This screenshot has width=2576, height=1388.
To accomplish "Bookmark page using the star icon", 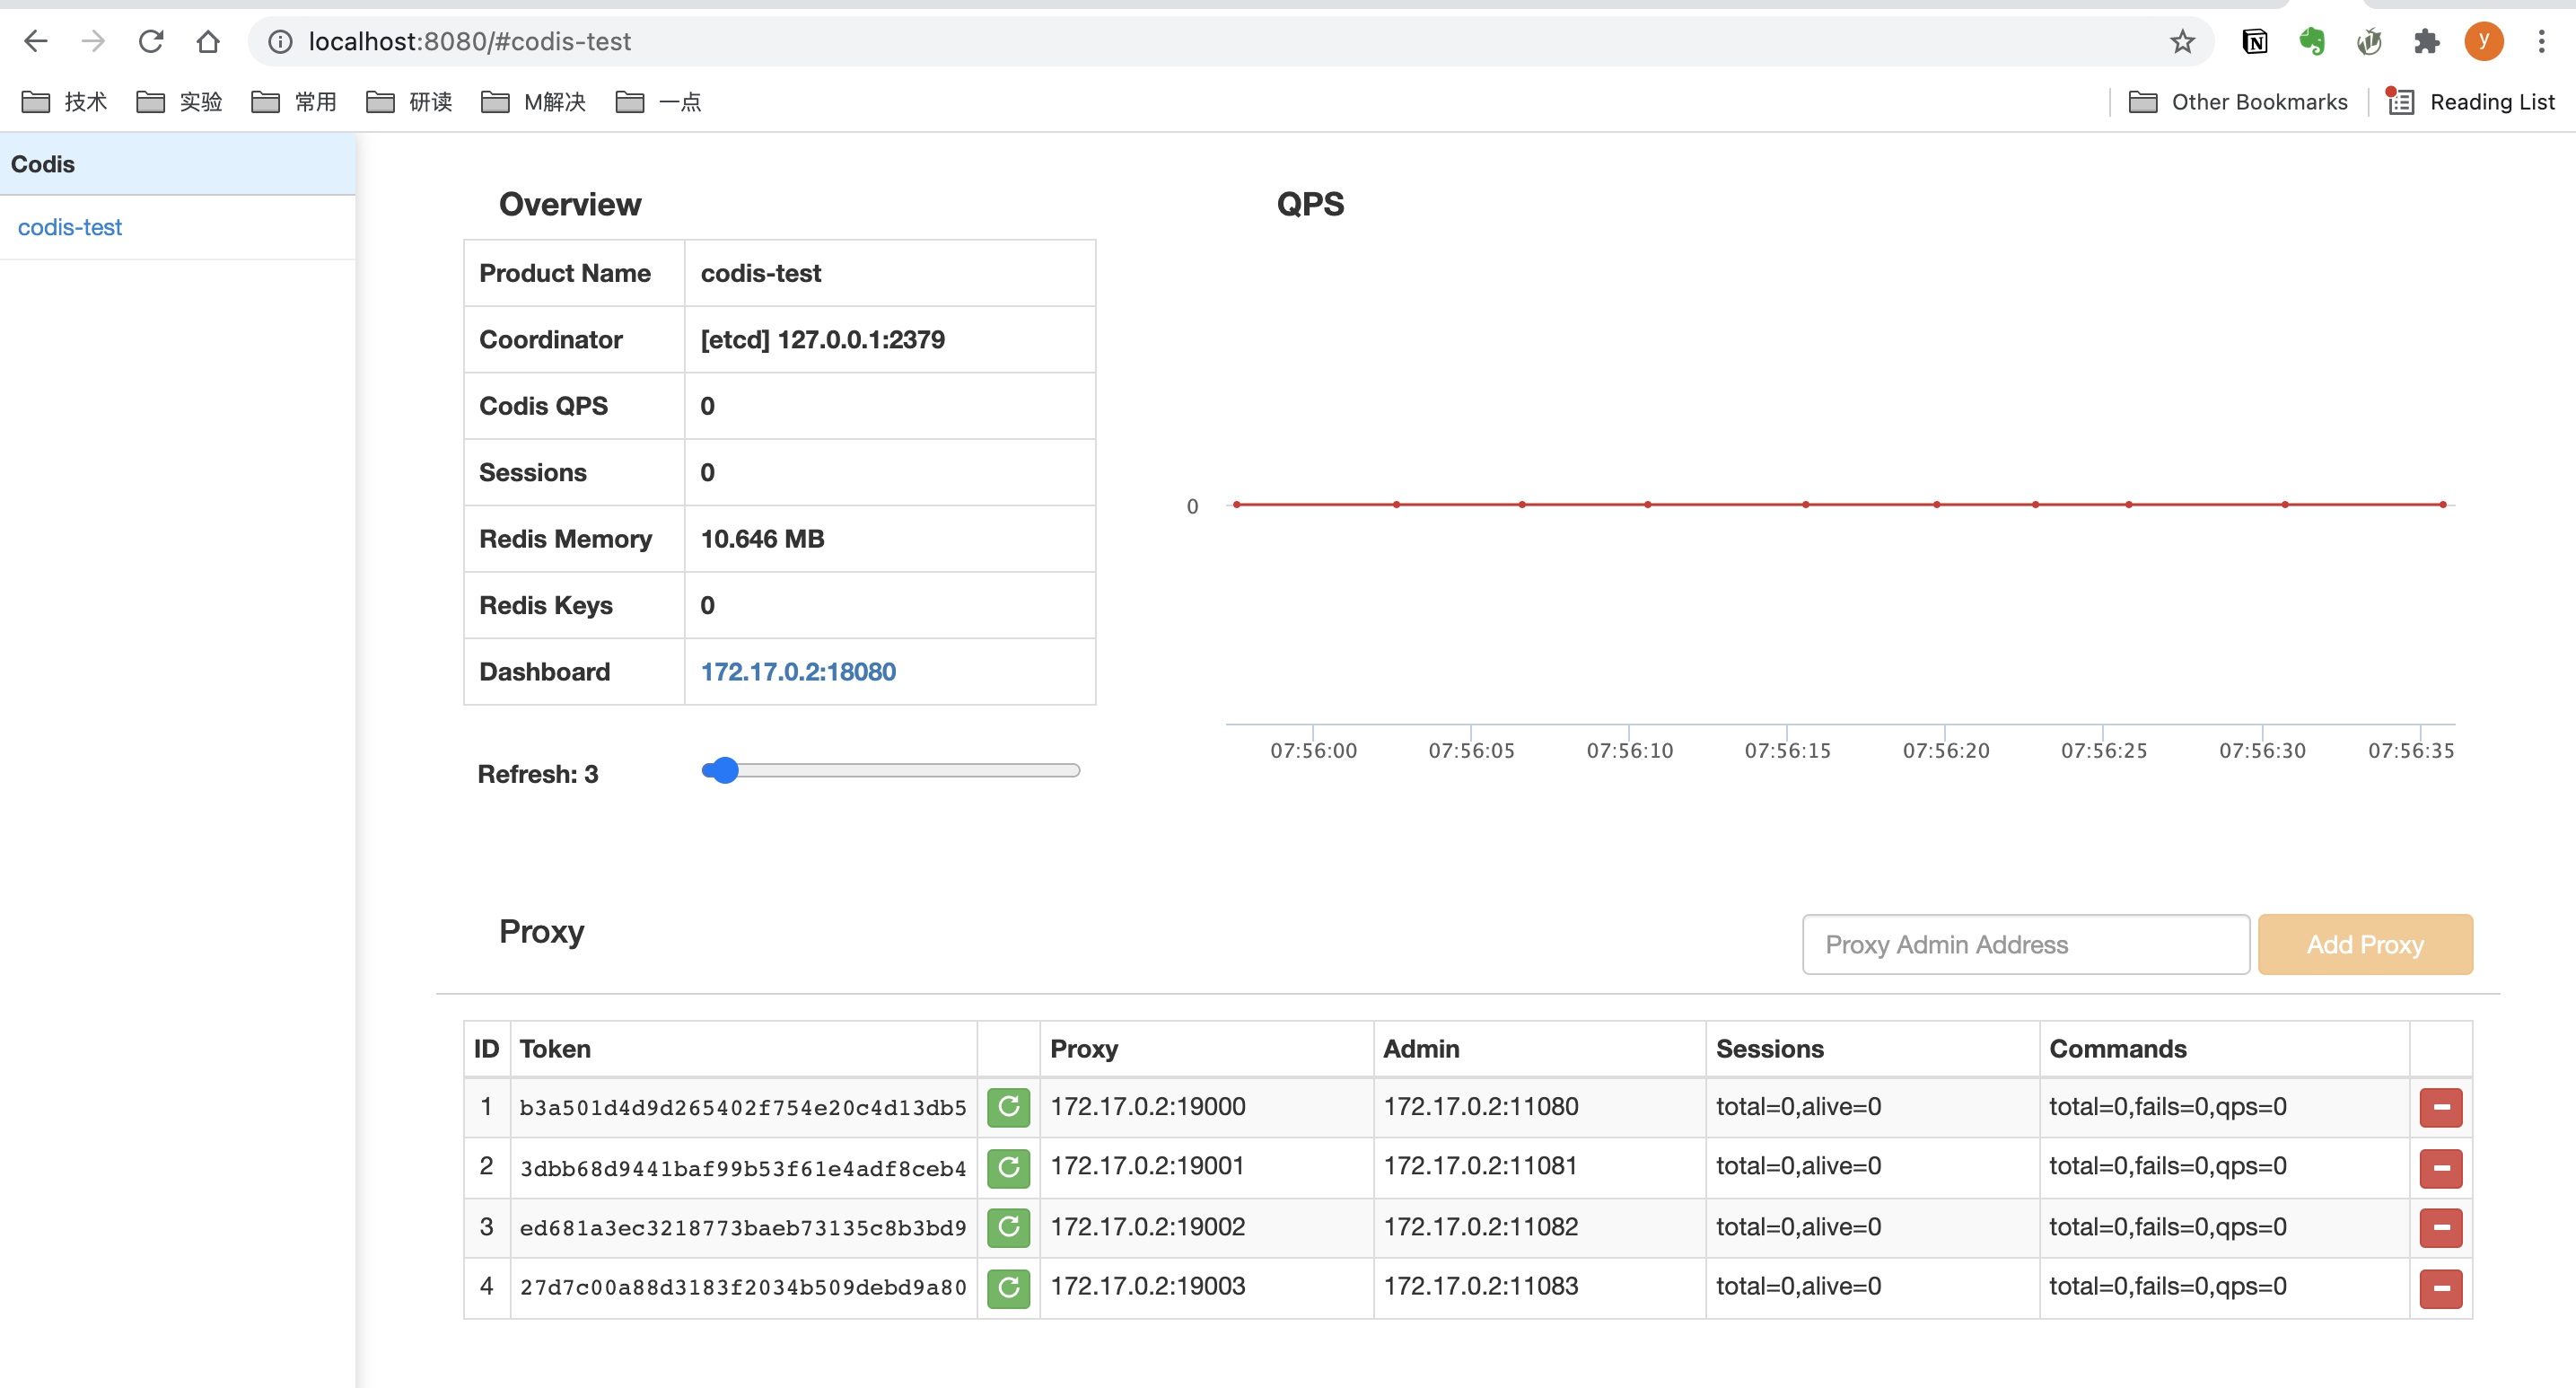I will pos(2182,41).
